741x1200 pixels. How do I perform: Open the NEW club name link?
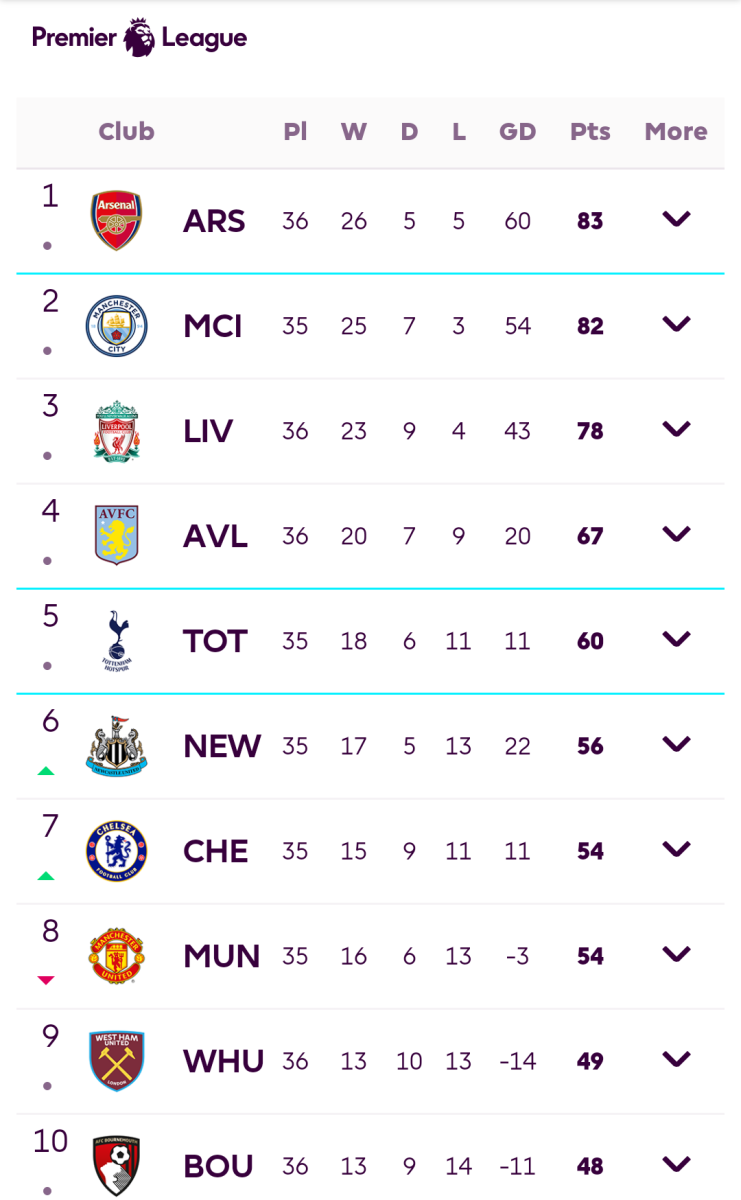coord(222,746)
